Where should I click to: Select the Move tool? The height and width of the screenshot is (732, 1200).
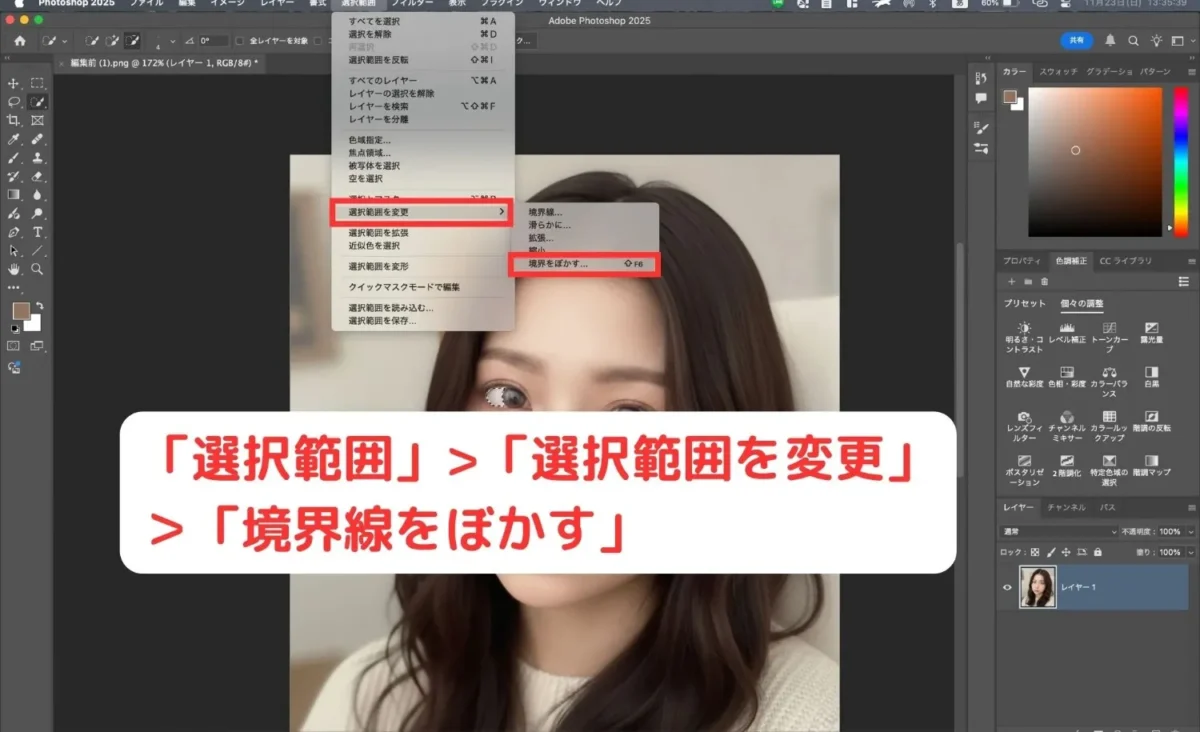pos(14,83)
